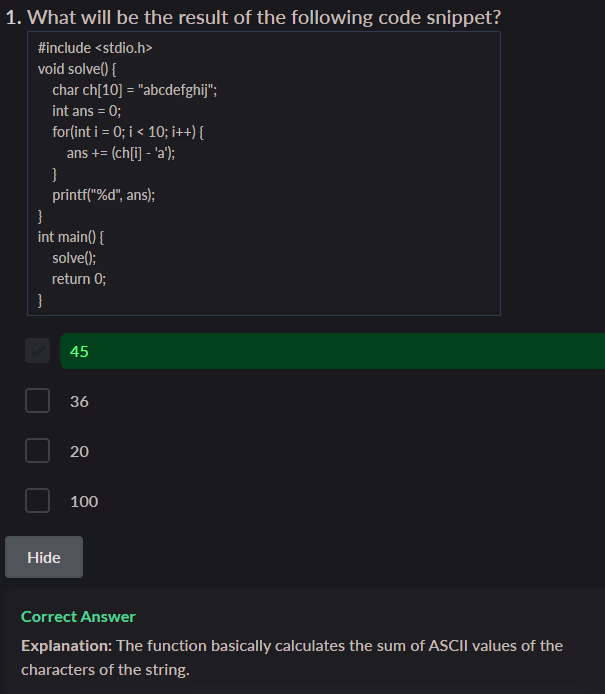605x694 pixels.
Task: Click the #include <stdio.h> code line
Action: click(x=95, y=48)
